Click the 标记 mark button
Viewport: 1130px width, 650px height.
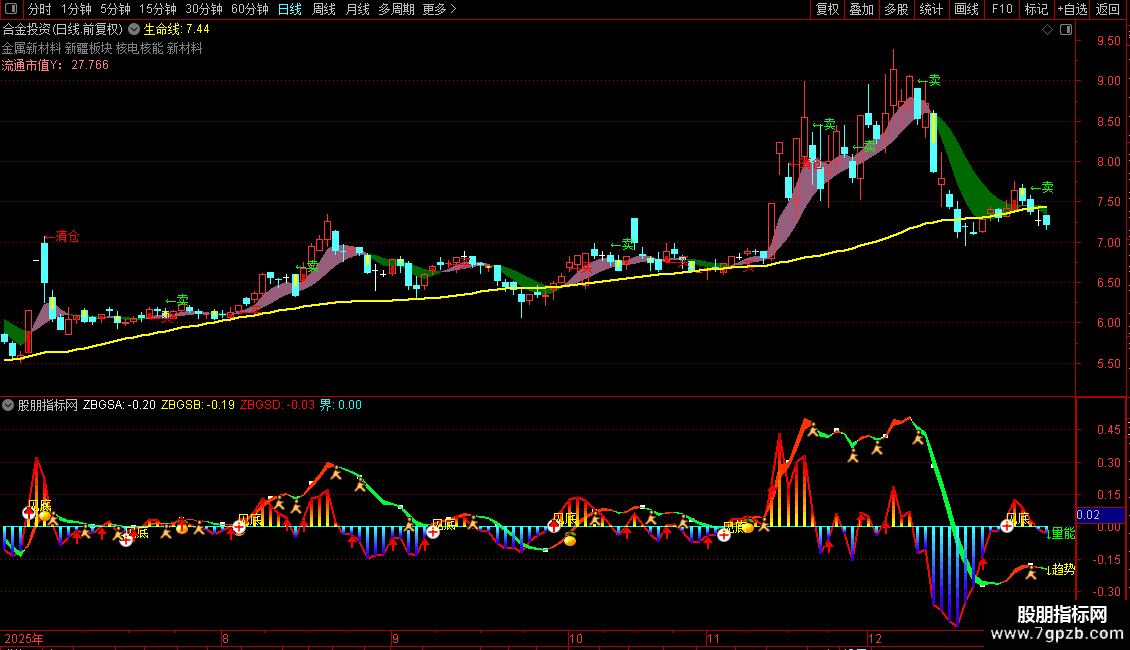pos(1036,9)
